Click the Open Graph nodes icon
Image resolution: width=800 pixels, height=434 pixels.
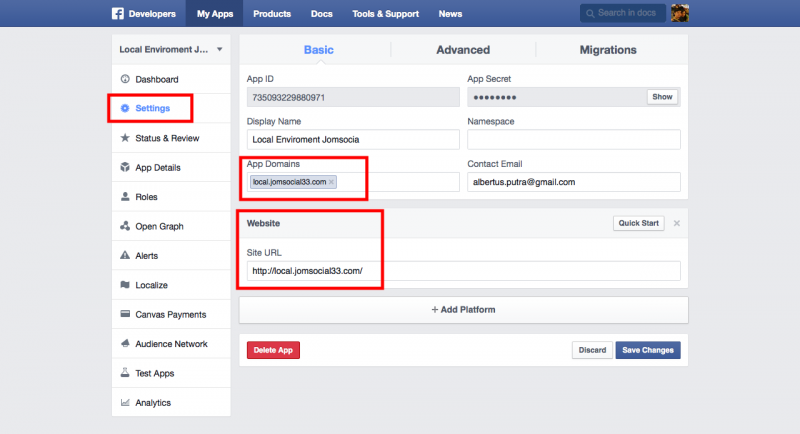125,226
